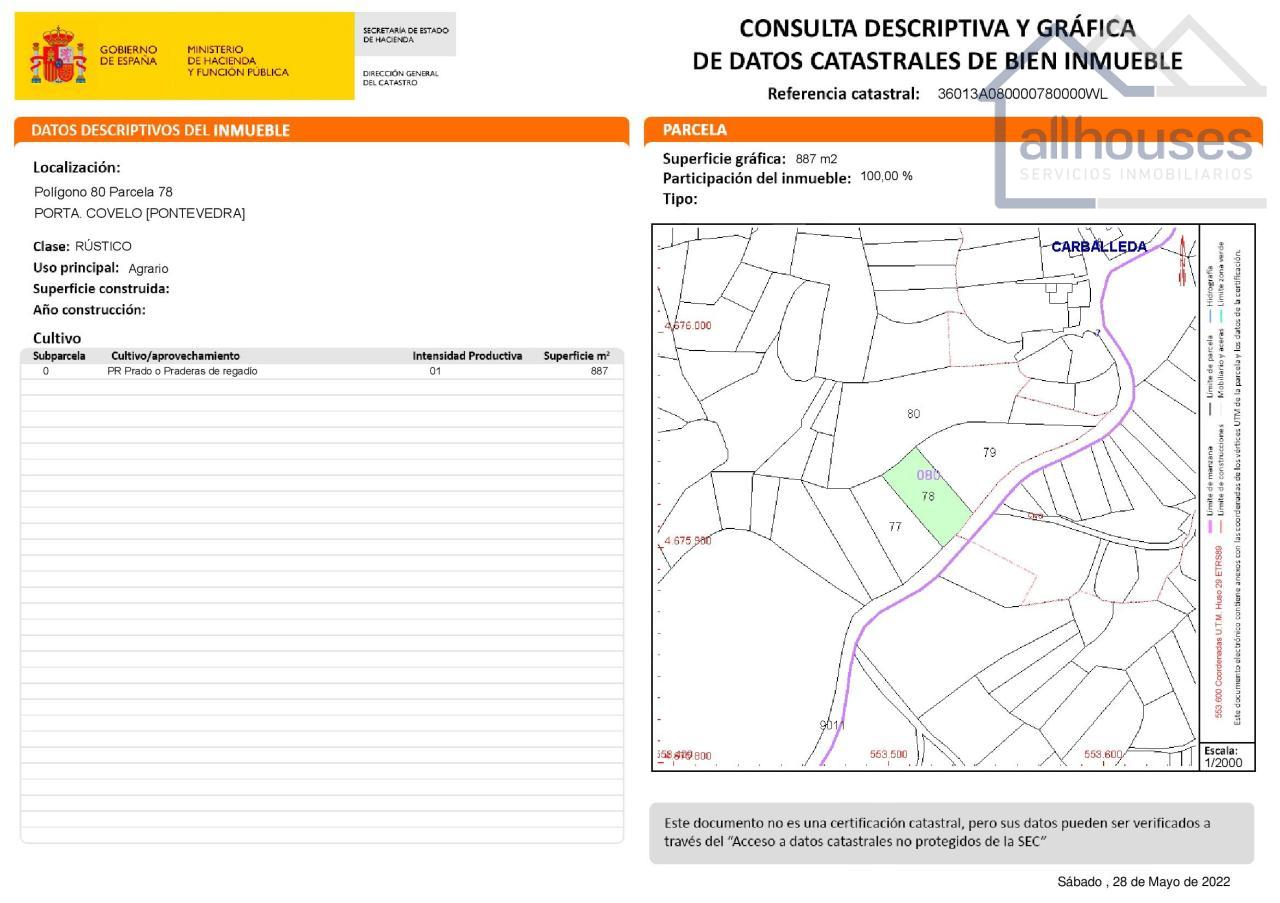The image size is (1280, 903).
Task: Click the Mobiliario y aceras legend symbol
Action: 1220,410
